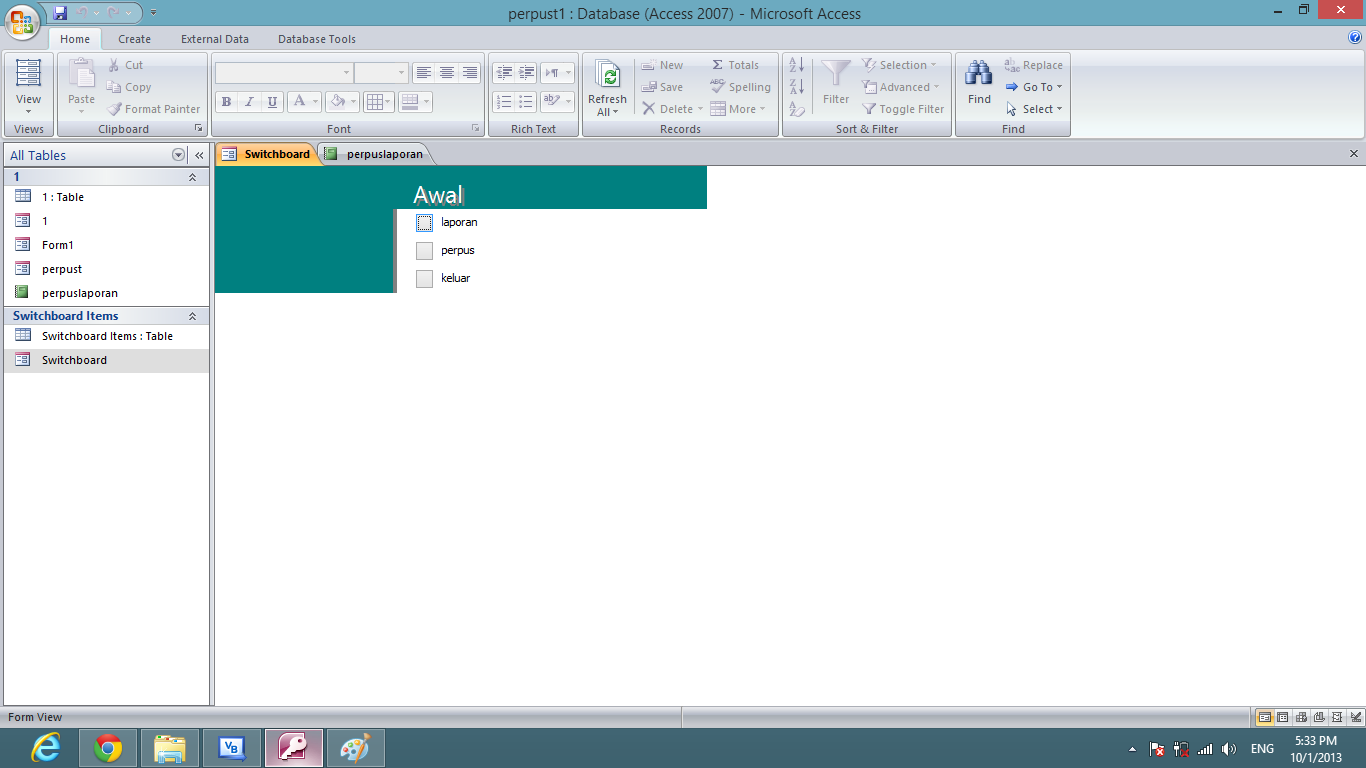Click the laporan switchboard button
The width and height of the screenshot is (1366, 768).
pyautogui.click(x=425, y=222)
